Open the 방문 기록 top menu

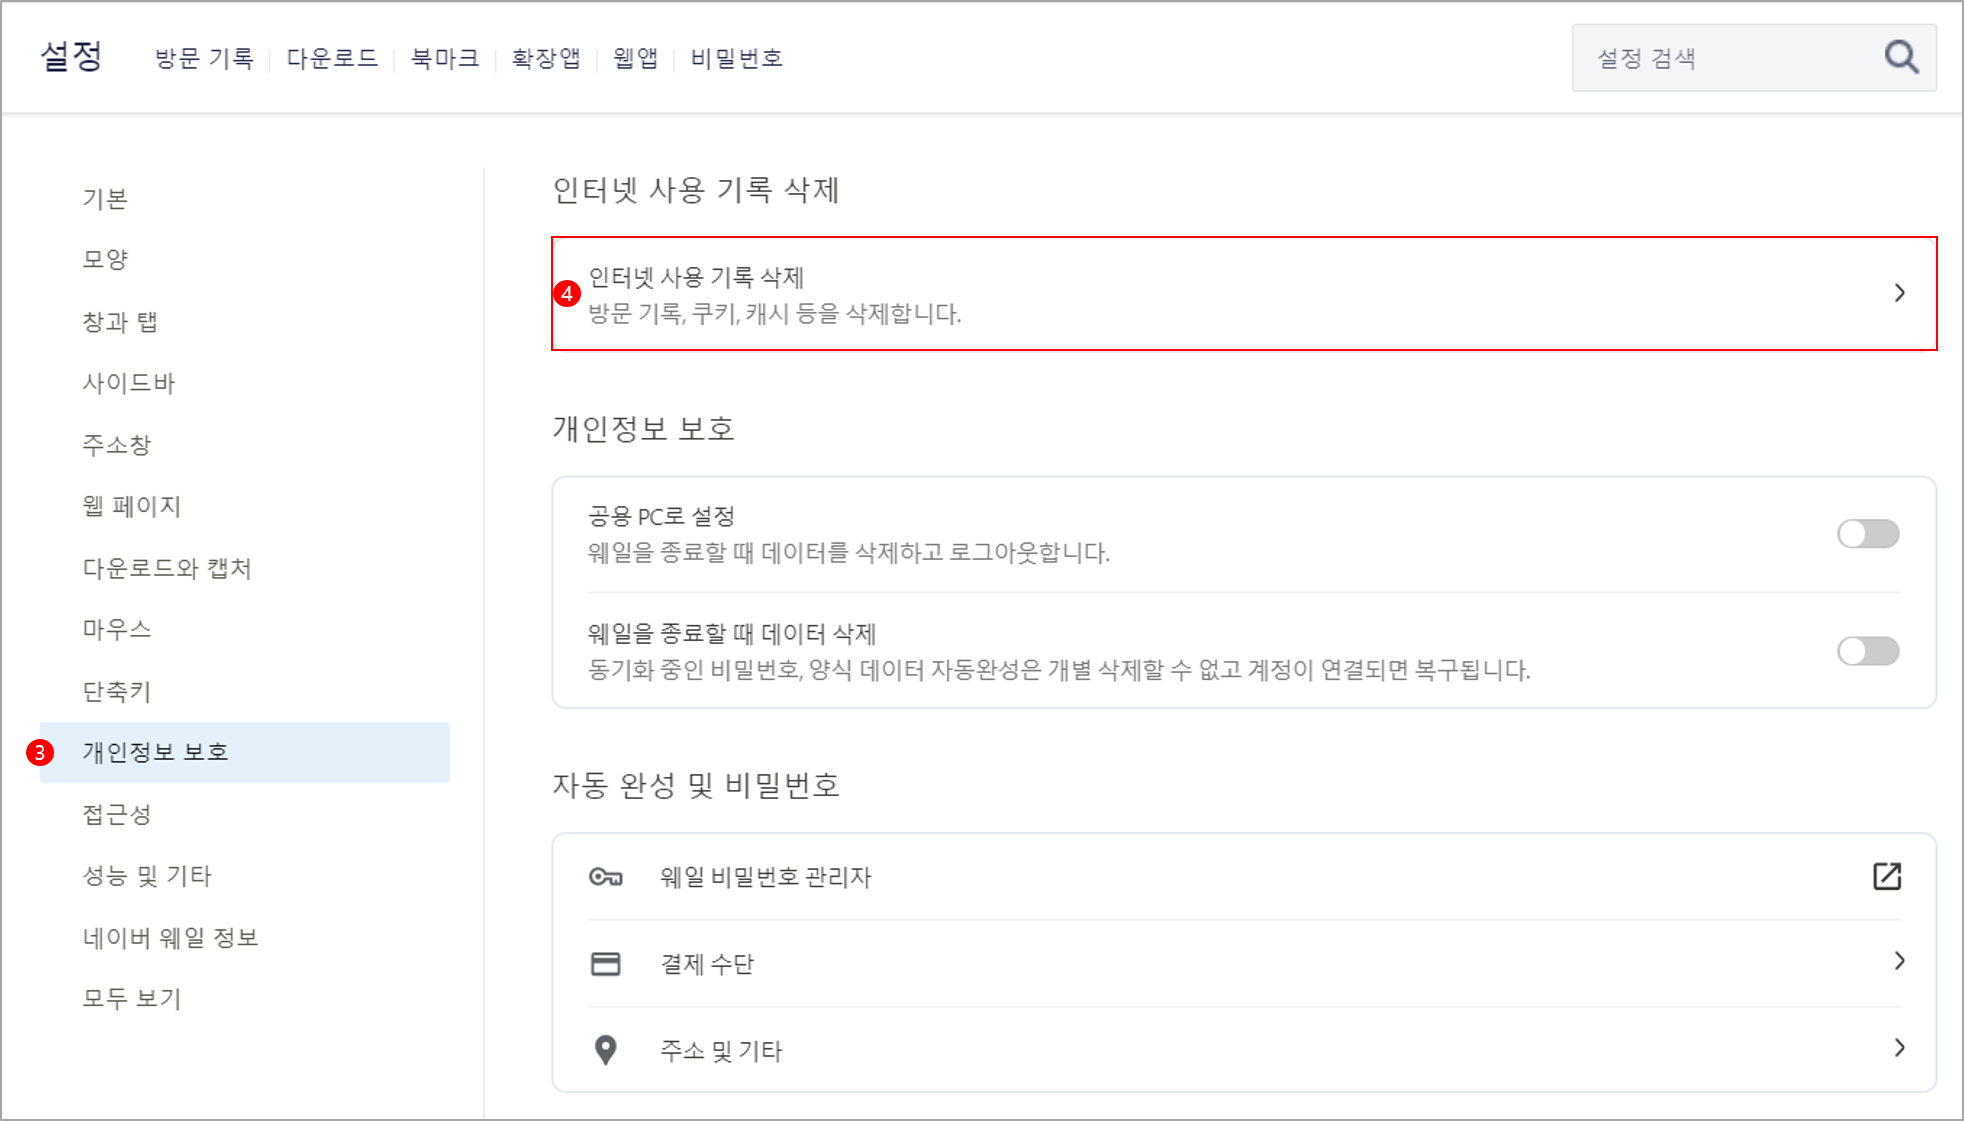[204, 59]
